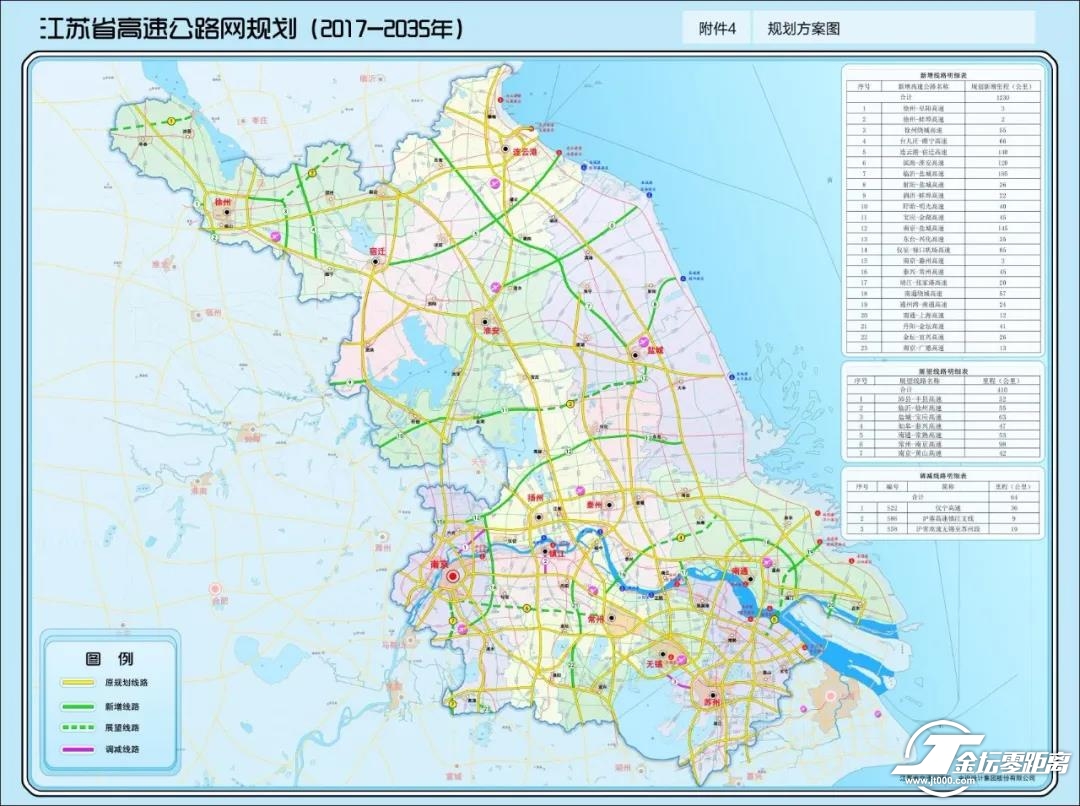The width and height of the screenshot is (1080, 806).
Task: Click the 规划方案图 header label
Action: coord(804,29)
